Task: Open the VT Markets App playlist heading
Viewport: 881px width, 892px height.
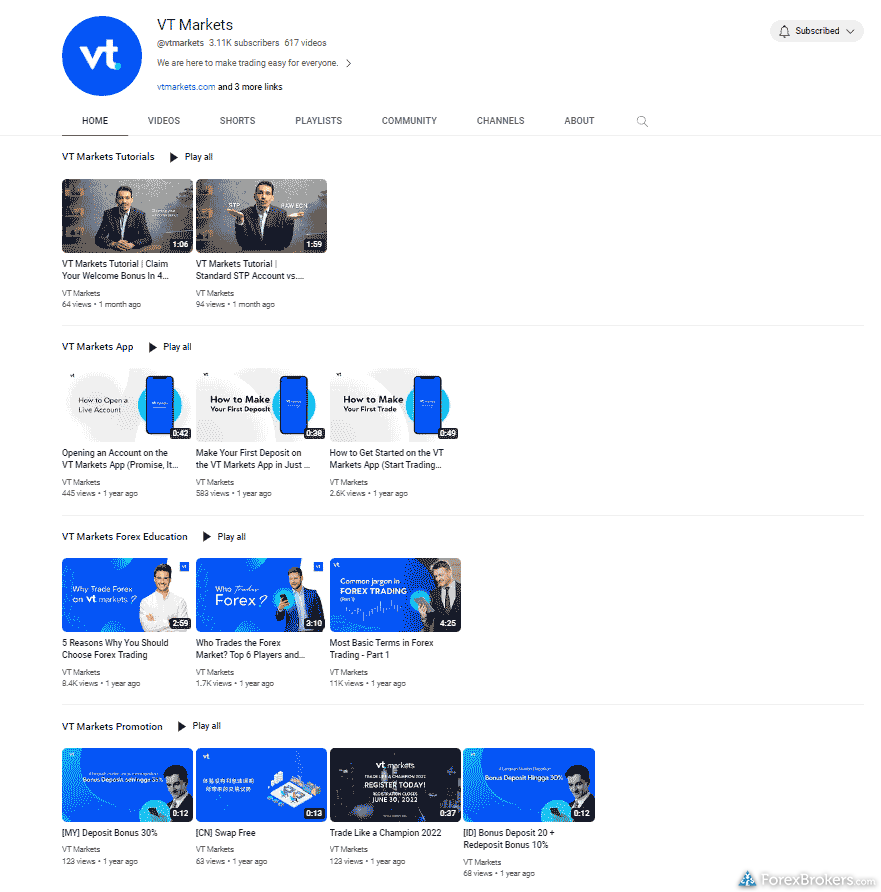Action: 97,346
